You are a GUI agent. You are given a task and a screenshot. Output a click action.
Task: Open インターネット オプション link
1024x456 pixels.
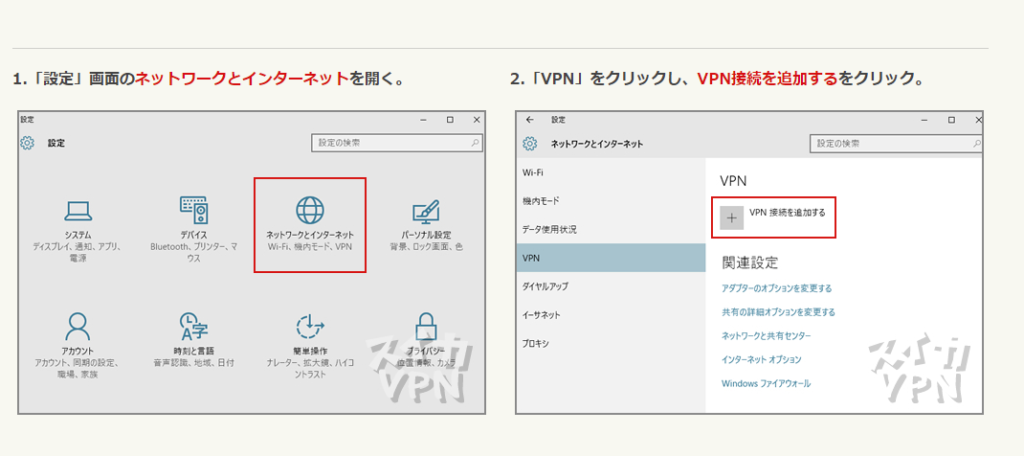pos(761,359)
